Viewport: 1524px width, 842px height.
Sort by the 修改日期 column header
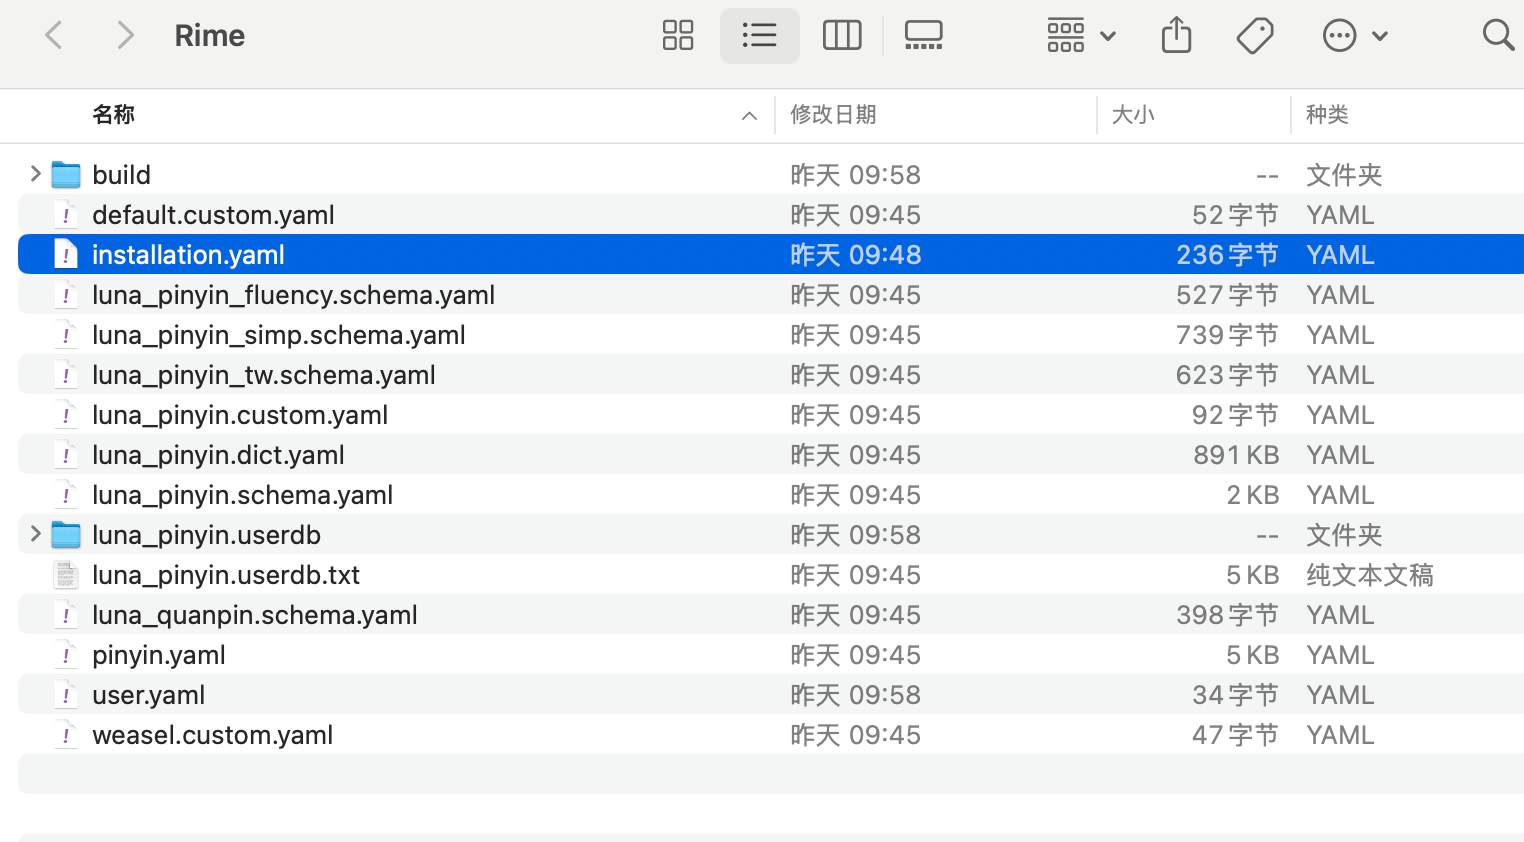[833, 115]
